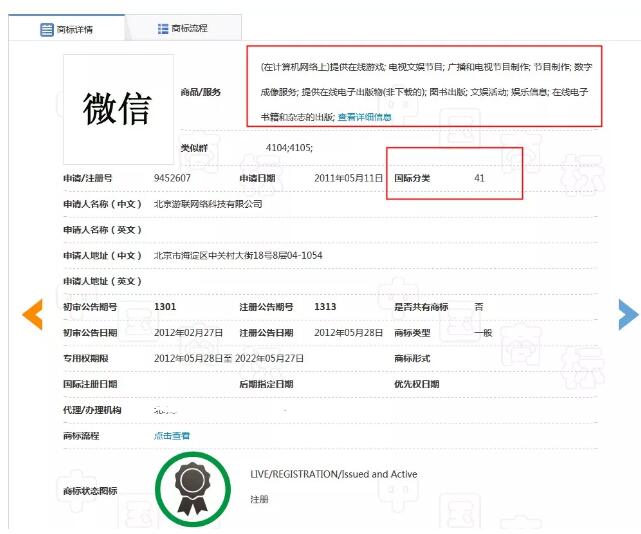Viewport: 641px width, 534px height.
Task: Select the 注册 status text
Action: click(259, 499)
